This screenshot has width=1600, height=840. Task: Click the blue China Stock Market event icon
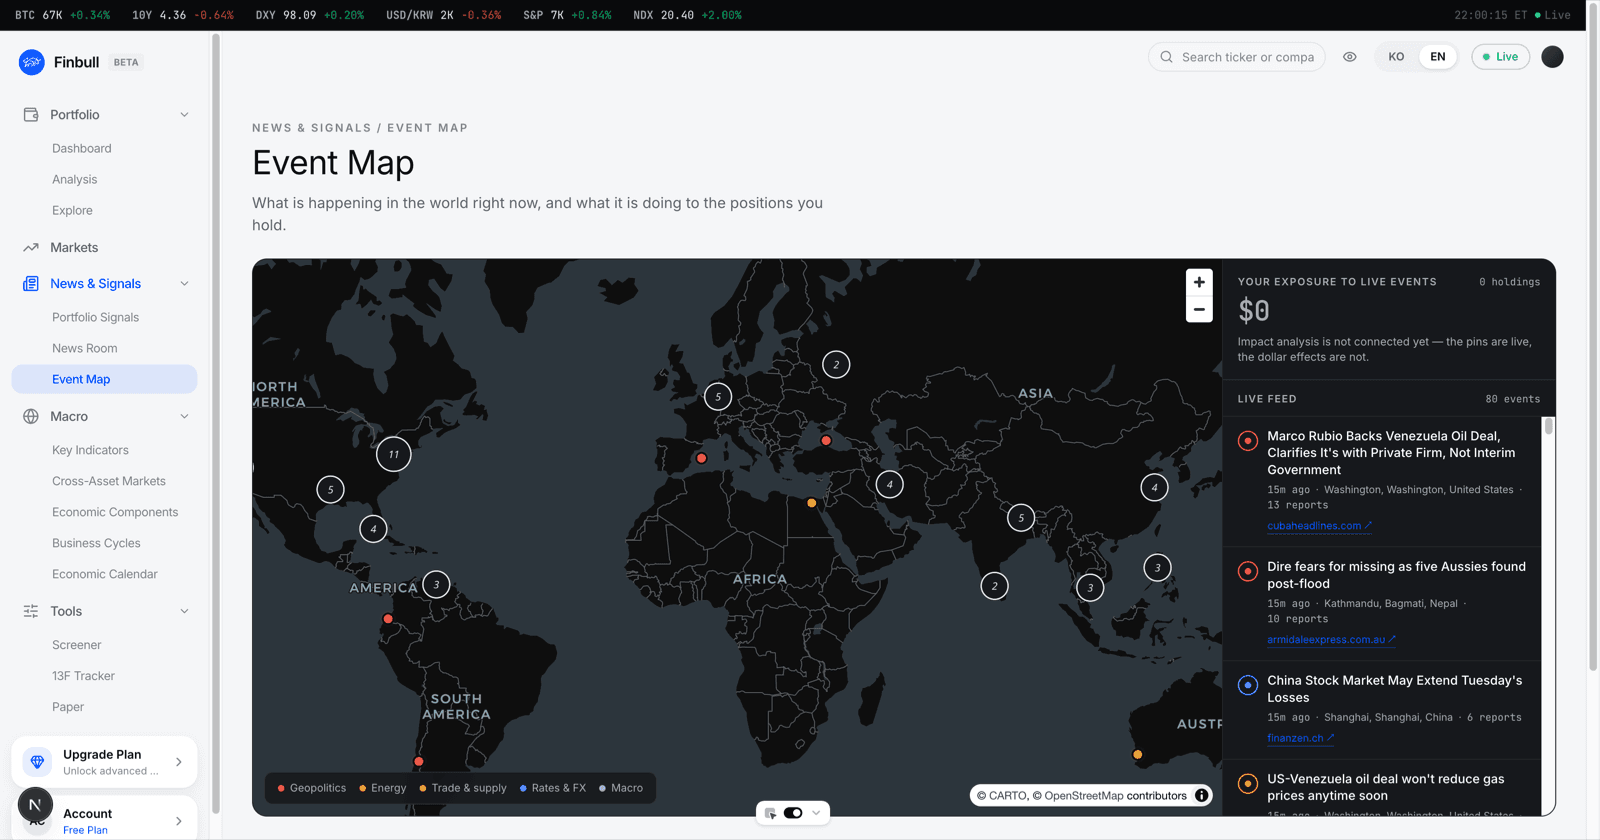point(1248,685)
